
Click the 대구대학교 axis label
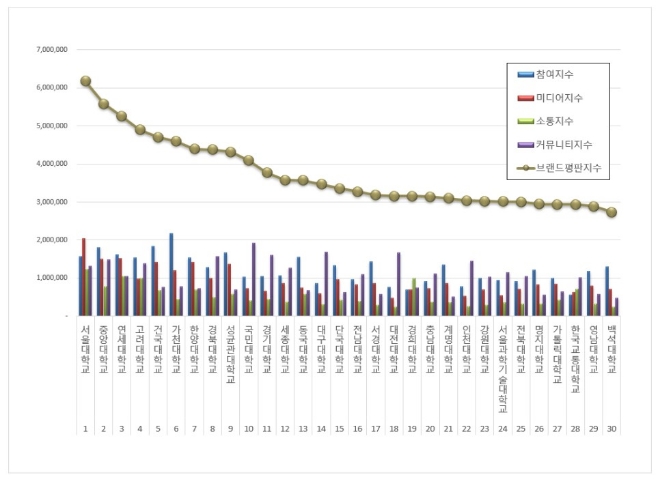coord(321,349)
